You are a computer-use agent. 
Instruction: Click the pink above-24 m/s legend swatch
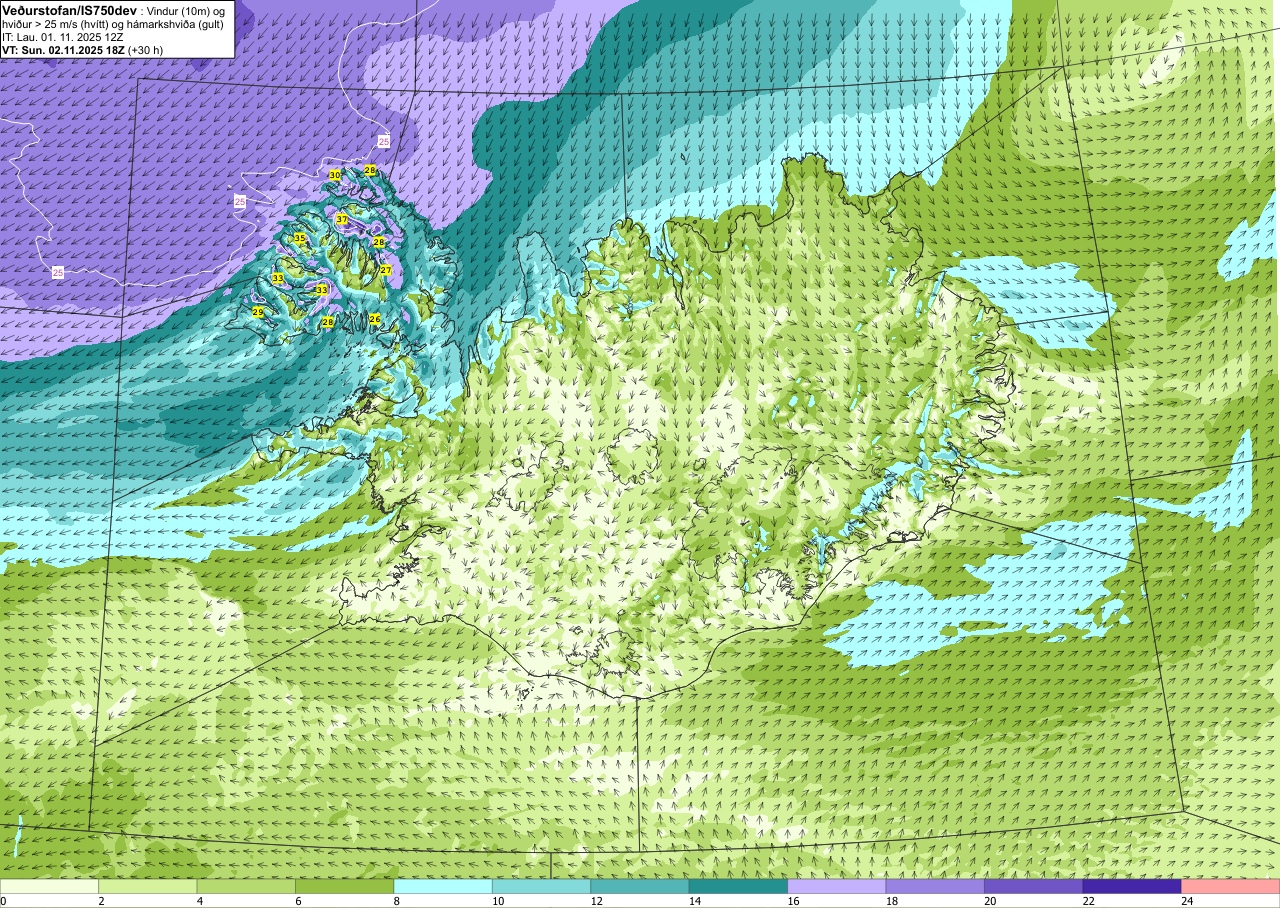pos(1230,886)
